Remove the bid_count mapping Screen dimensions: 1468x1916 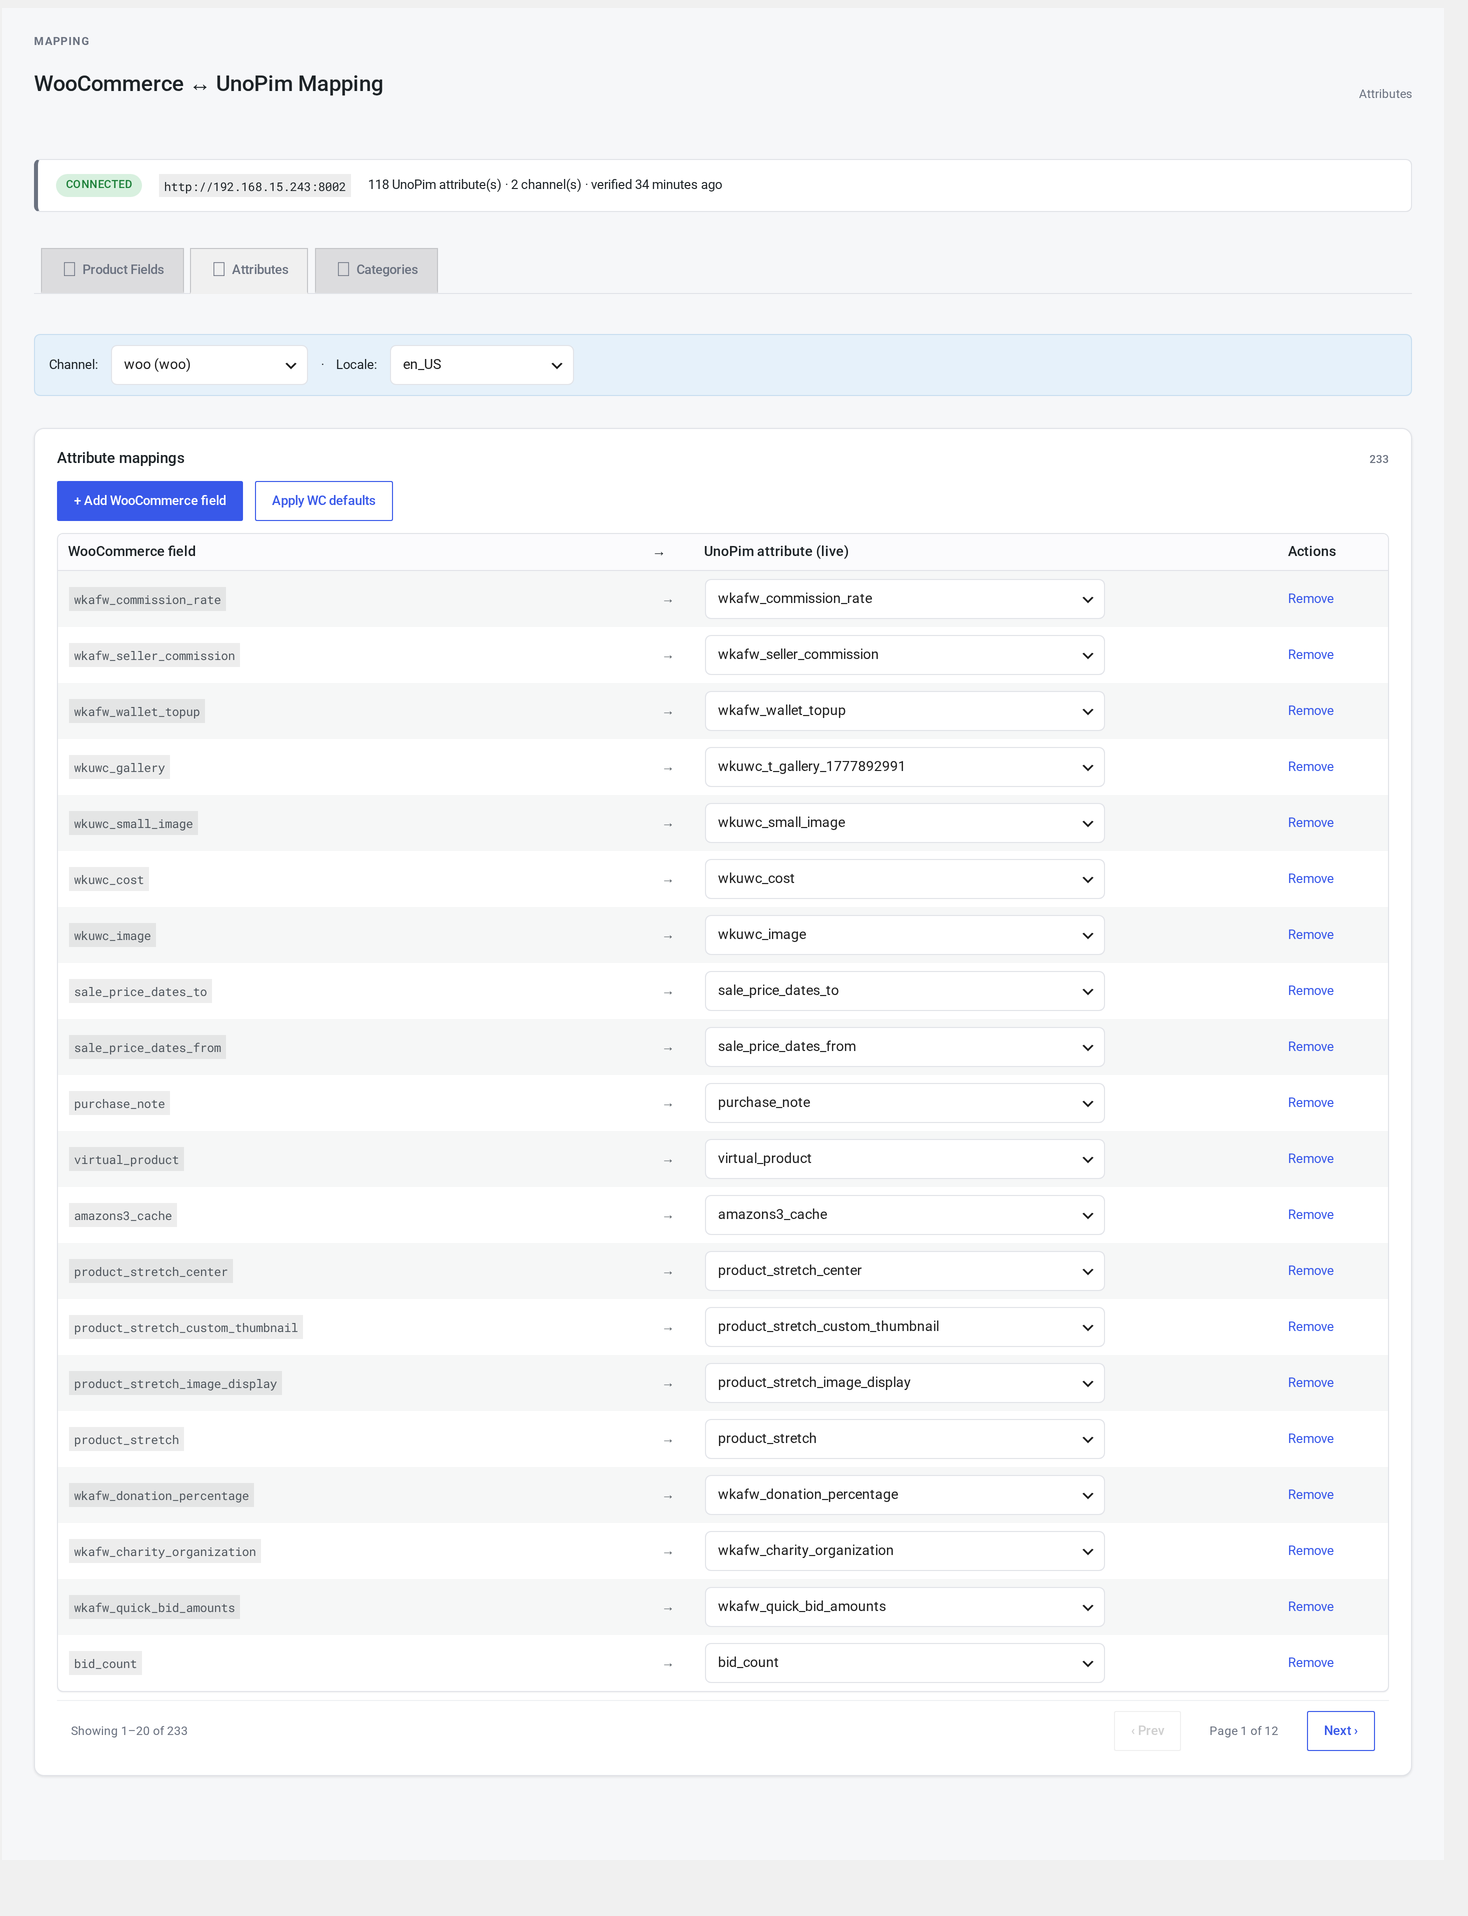[x=1310, y=1663]
